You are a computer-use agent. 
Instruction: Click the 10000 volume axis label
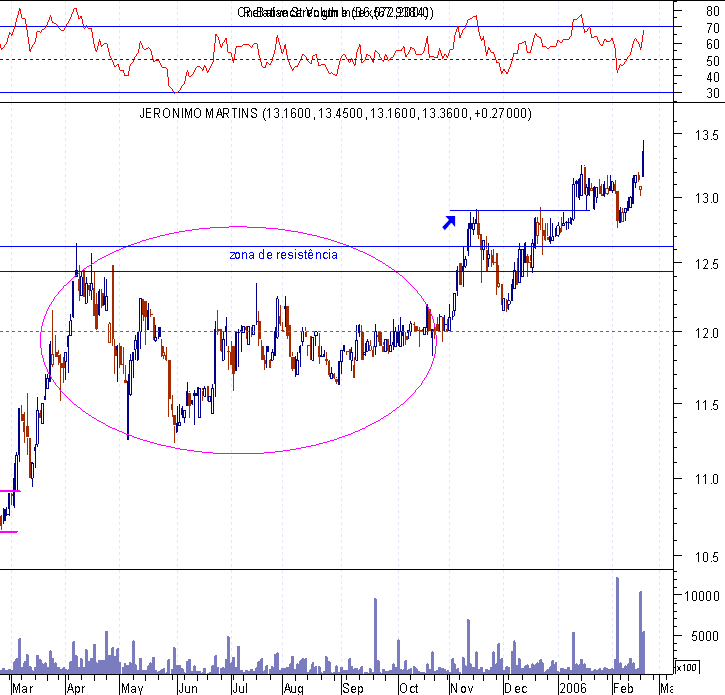(x=701, y=596)
